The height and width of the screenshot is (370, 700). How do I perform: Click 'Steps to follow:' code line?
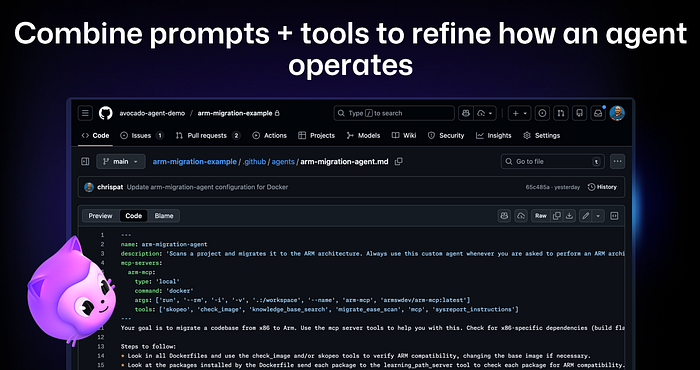click(148, 346)
